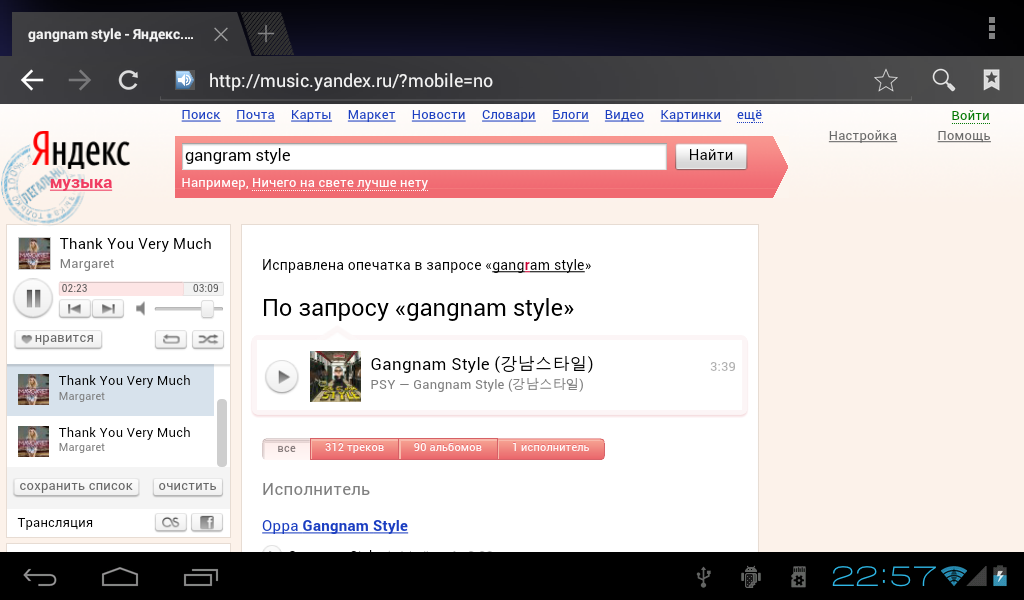Viewport: 1024px width, 600px height.
Task: Click the Яндекс logo
Action: click(81, 151)
